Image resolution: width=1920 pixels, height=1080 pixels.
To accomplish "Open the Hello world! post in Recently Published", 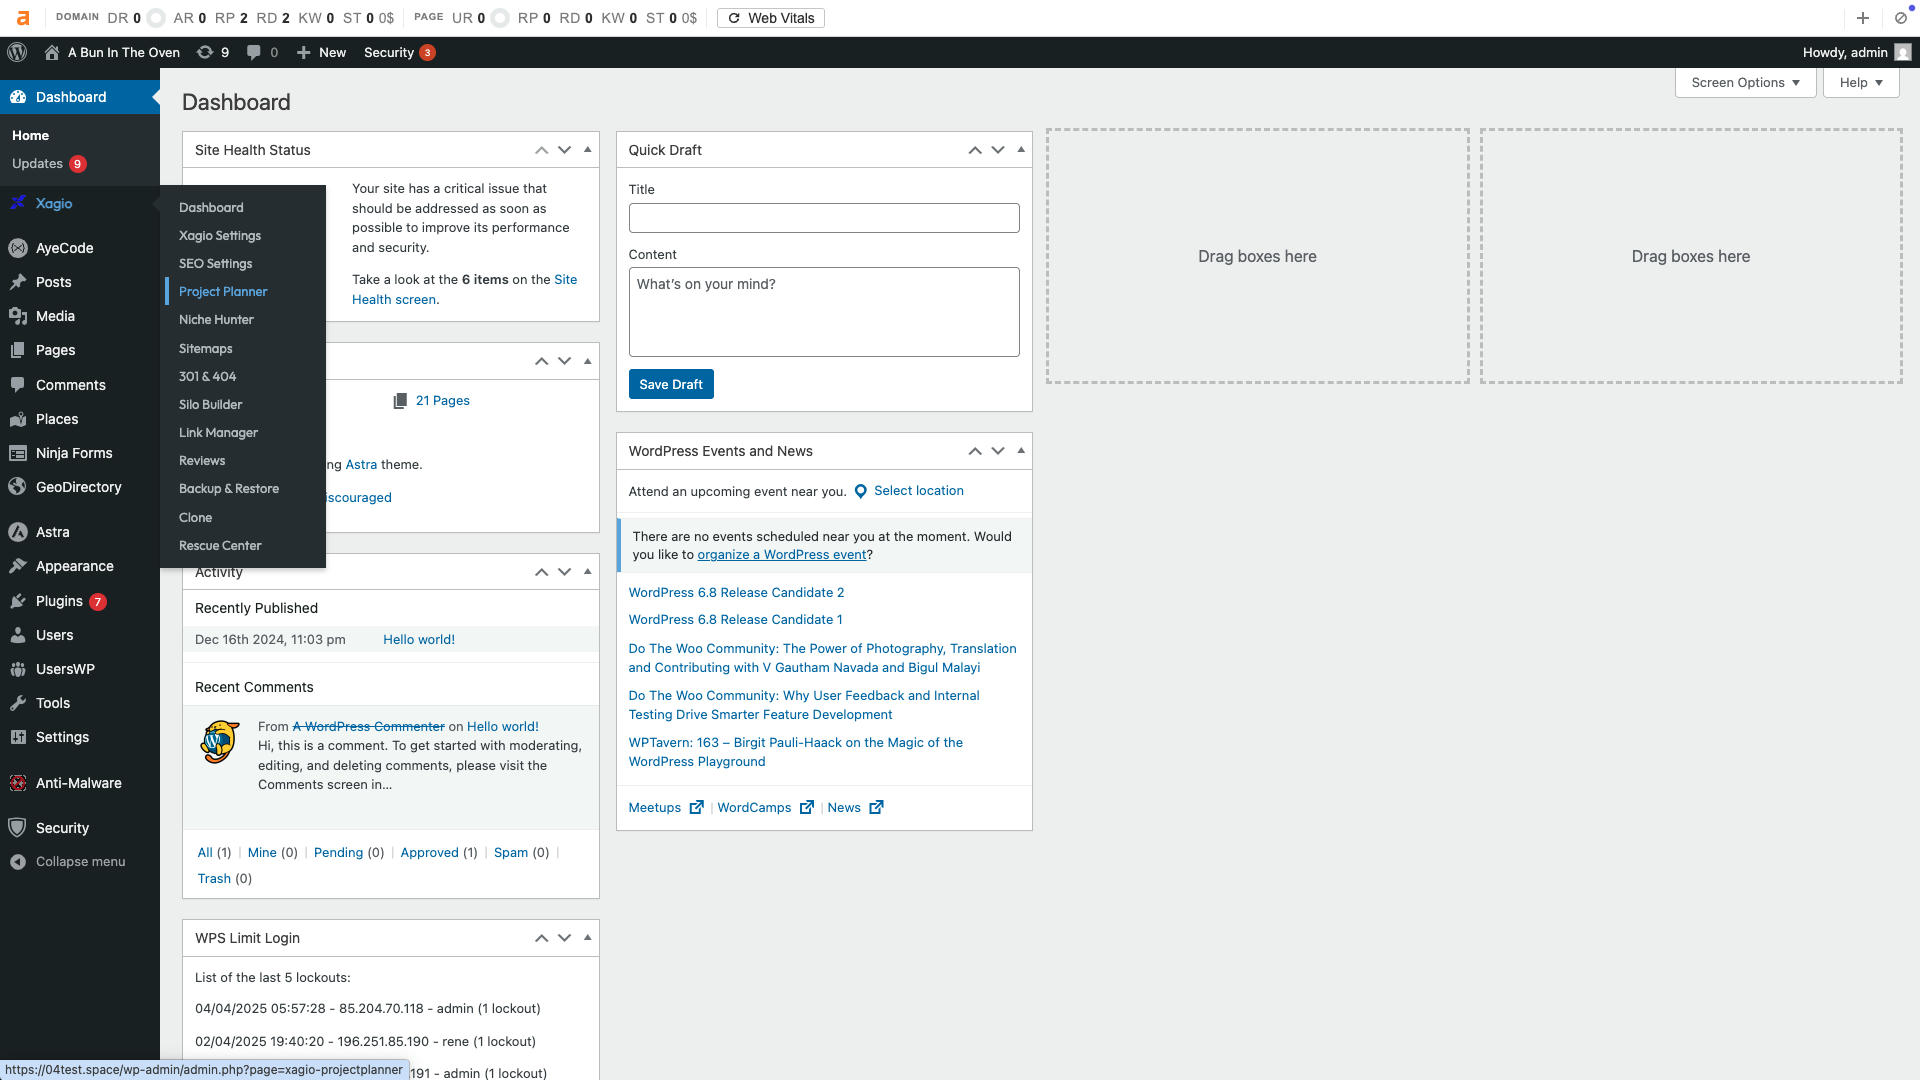I will point(419,640).
